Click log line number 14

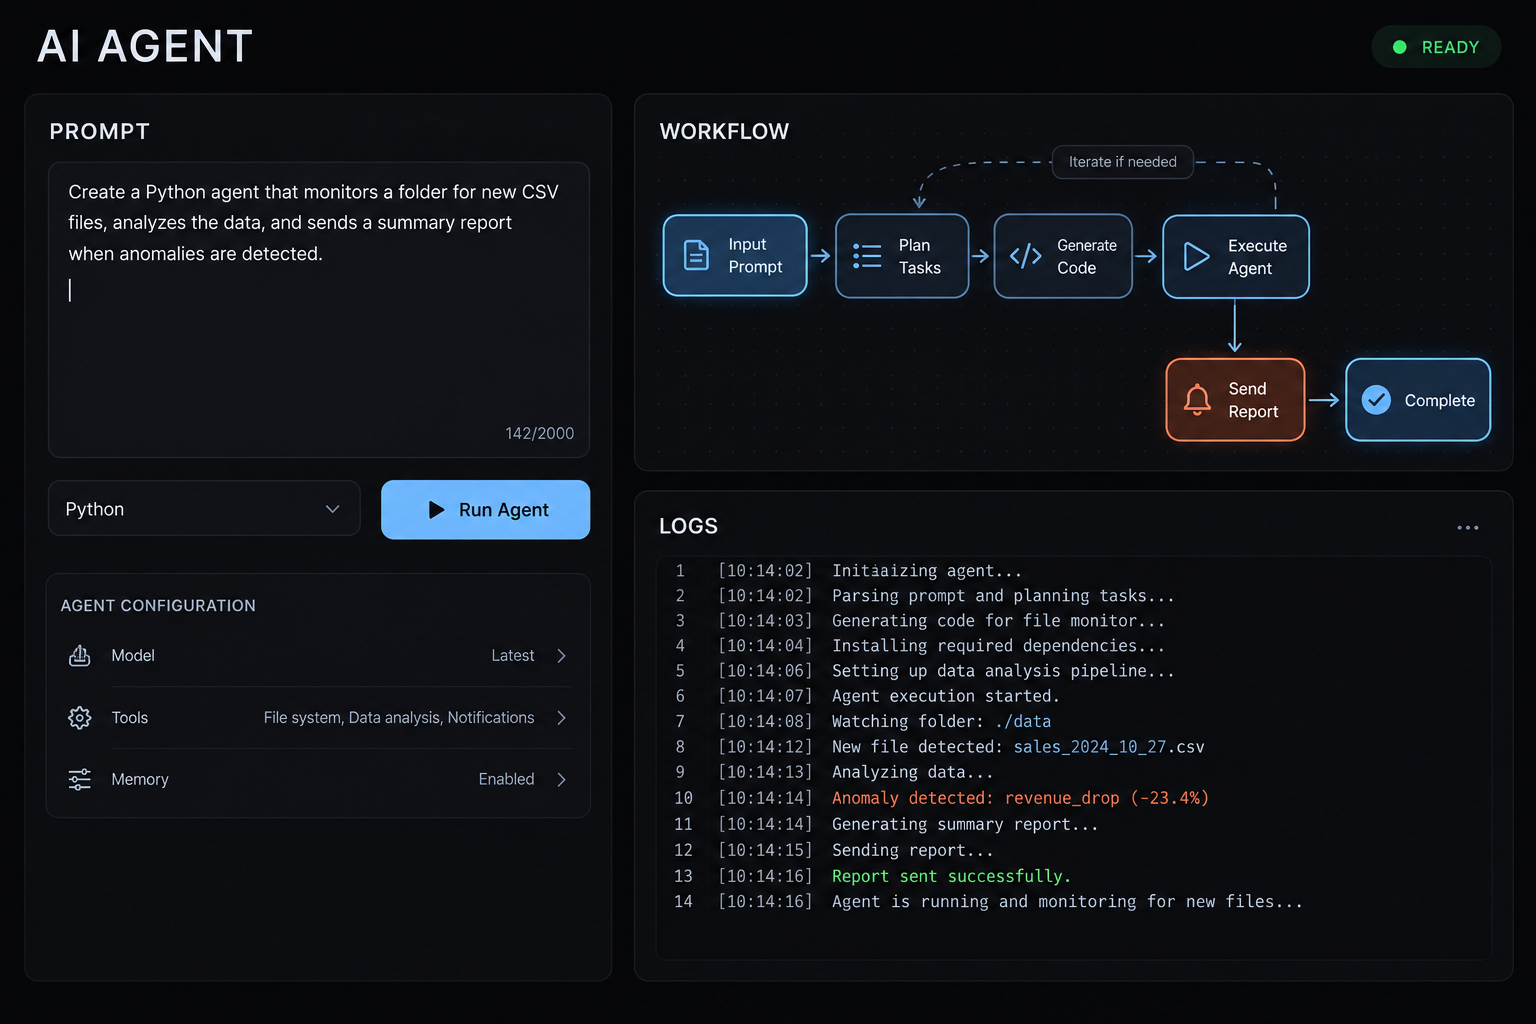click(x=683, y=902)
